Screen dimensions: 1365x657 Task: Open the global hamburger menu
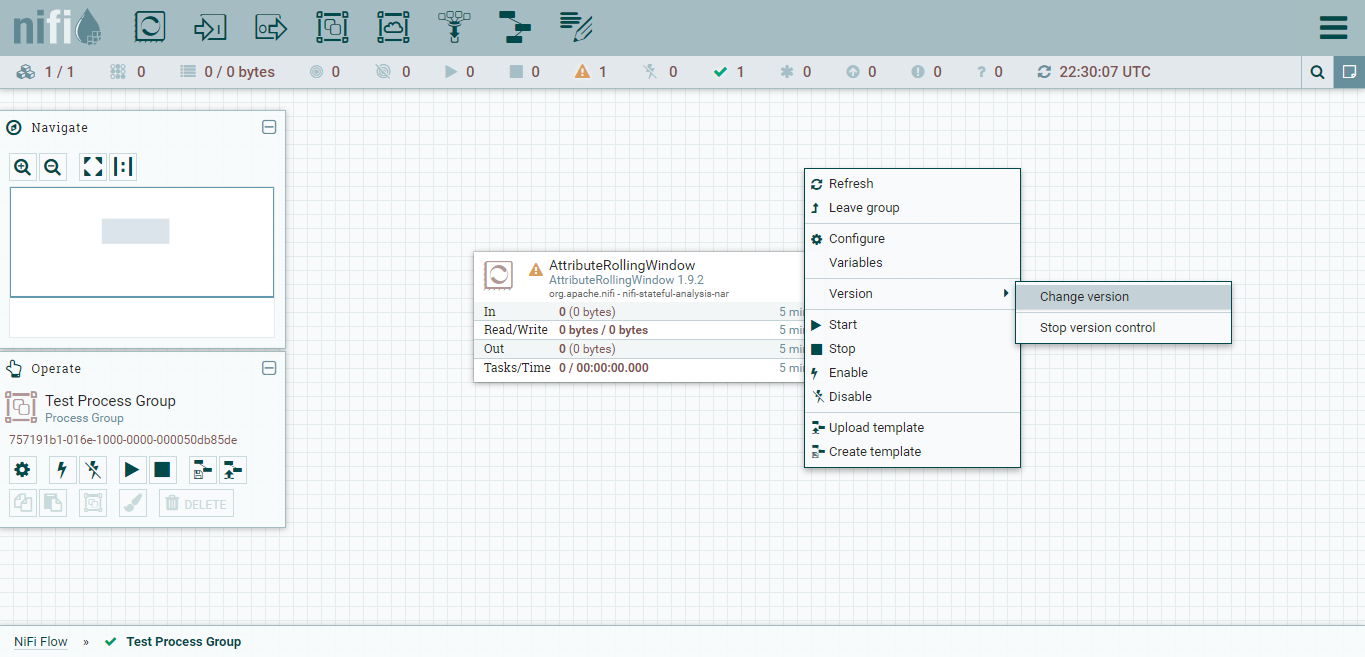tap(1333, 27)
